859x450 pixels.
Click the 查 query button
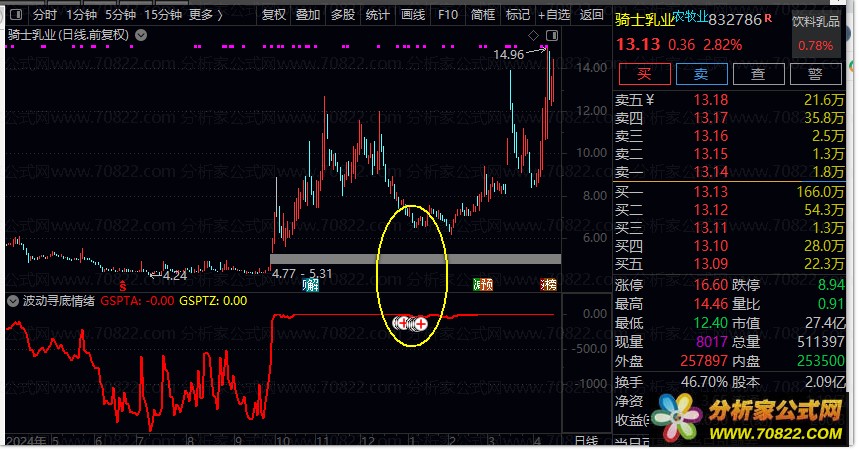758,74
